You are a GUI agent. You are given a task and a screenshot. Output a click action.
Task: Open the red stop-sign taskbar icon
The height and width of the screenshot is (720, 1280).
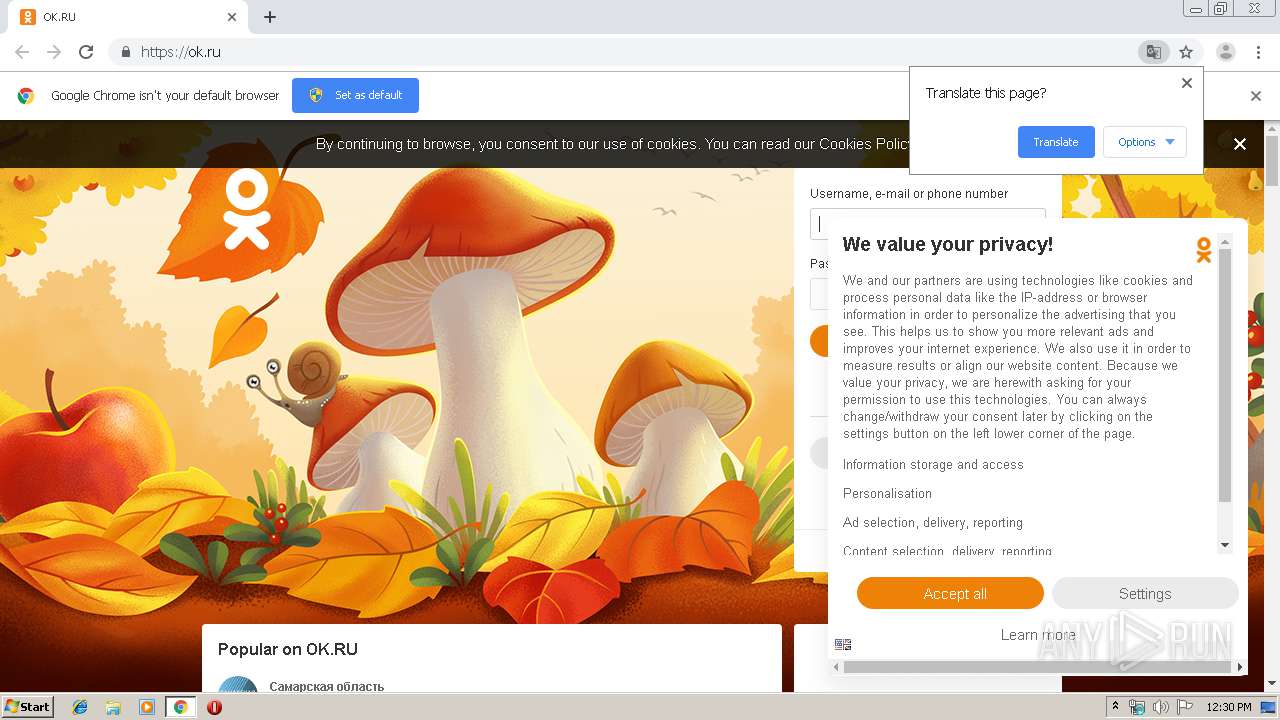pyautogui.click(x=214, y=707)
